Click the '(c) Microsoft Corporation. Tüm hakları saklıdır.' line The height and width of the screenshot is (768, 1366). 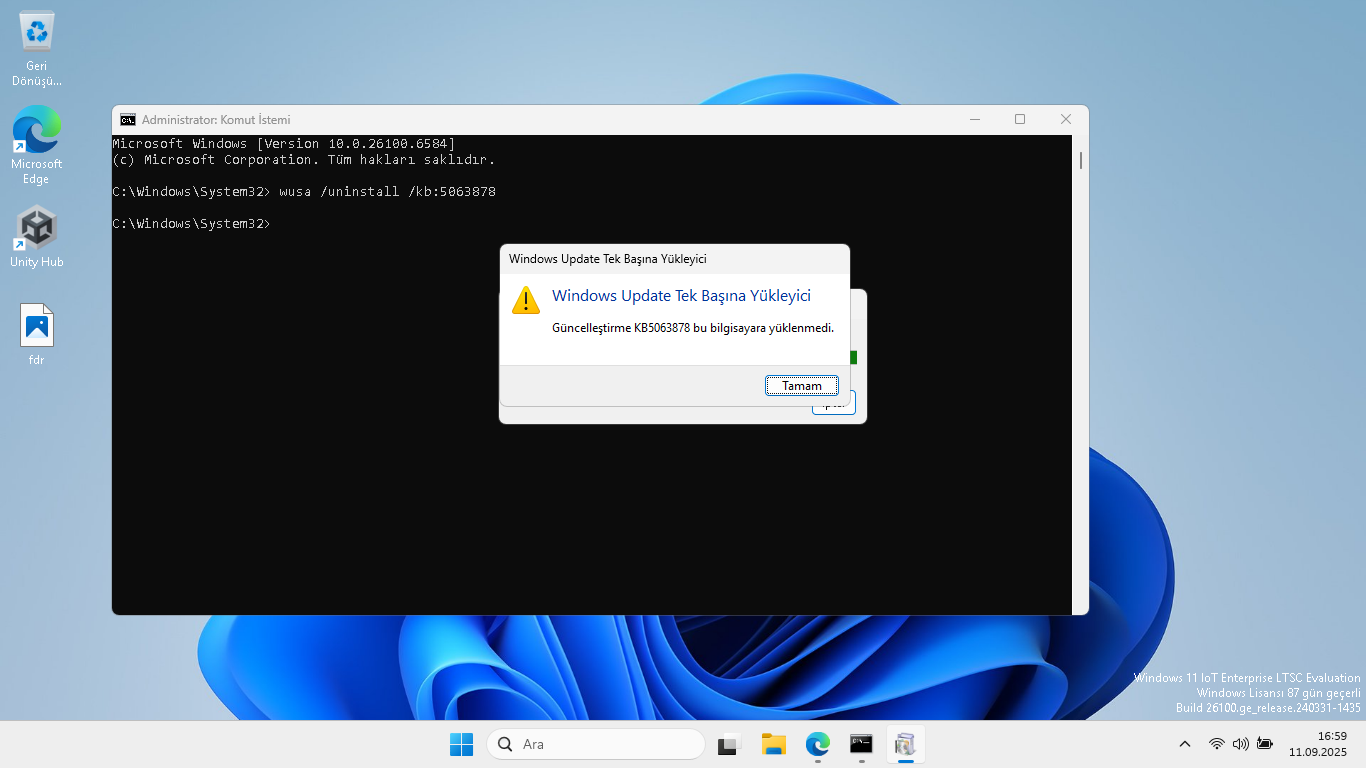[304, 160]
